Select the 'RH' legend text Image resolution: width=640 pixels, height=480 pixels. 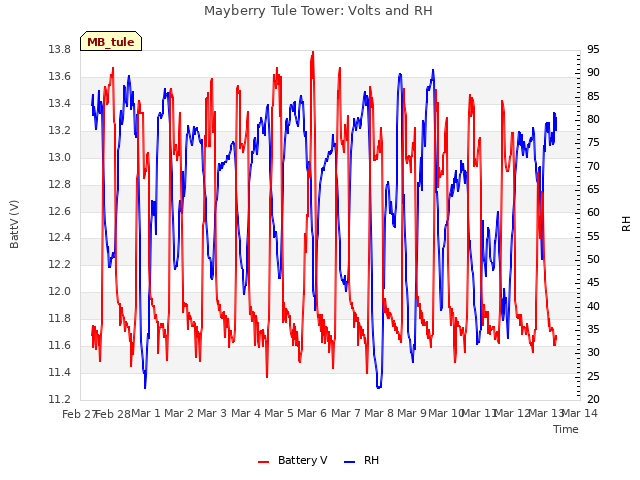[371, 460]
